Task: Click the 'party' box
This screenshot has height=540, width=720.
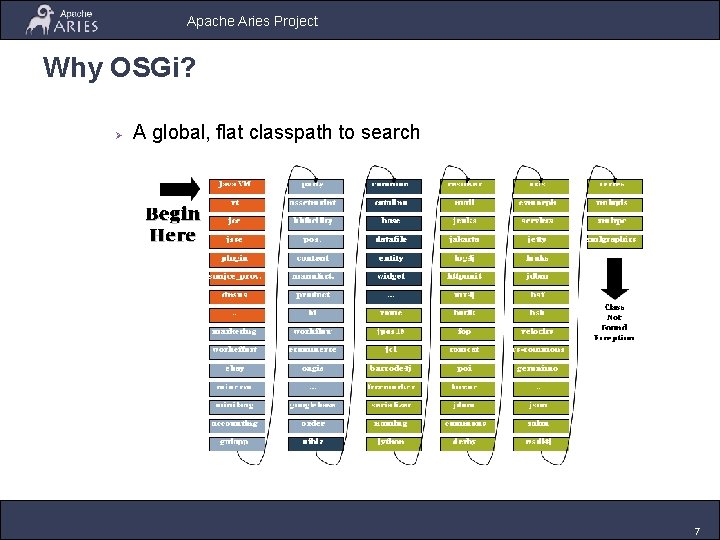Action: coord(316,186)
